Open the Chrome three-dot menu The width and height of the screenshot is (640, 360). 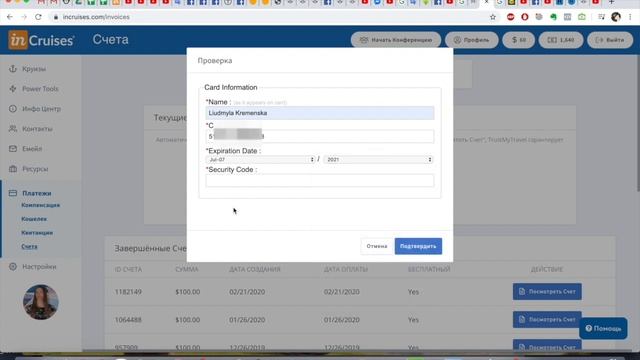pos(630,17)
